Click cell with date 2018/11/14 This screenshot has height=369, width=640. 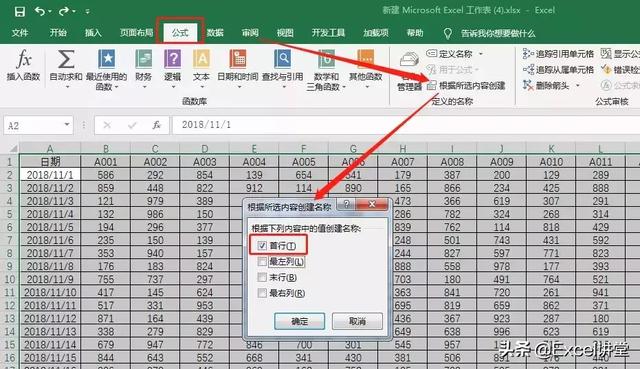(50, 345)
